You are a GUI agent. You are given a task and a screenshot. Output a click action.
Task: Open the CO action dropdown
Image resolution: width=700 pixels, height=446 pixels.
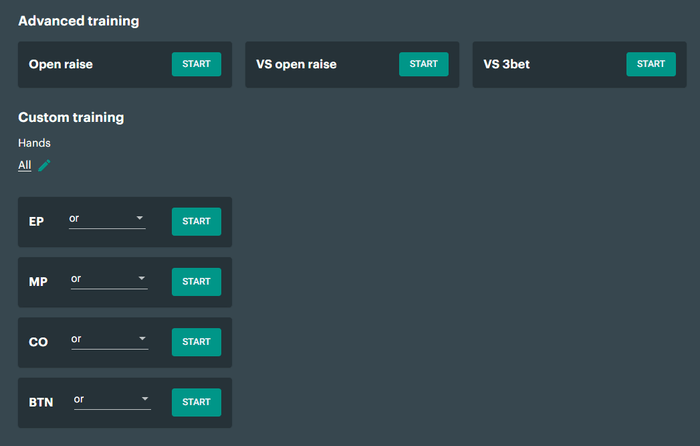109,340
